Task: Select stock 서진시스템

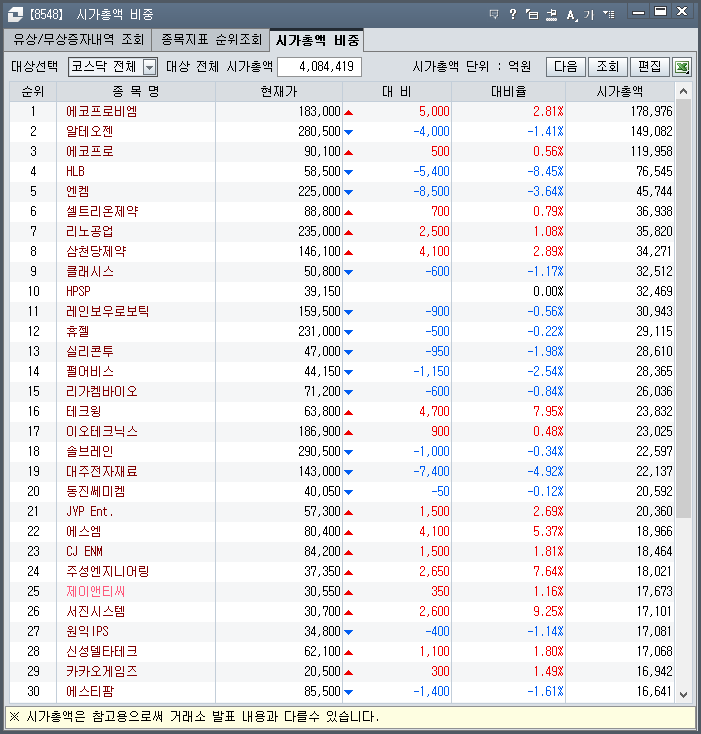Action: [x=95, y=612]
